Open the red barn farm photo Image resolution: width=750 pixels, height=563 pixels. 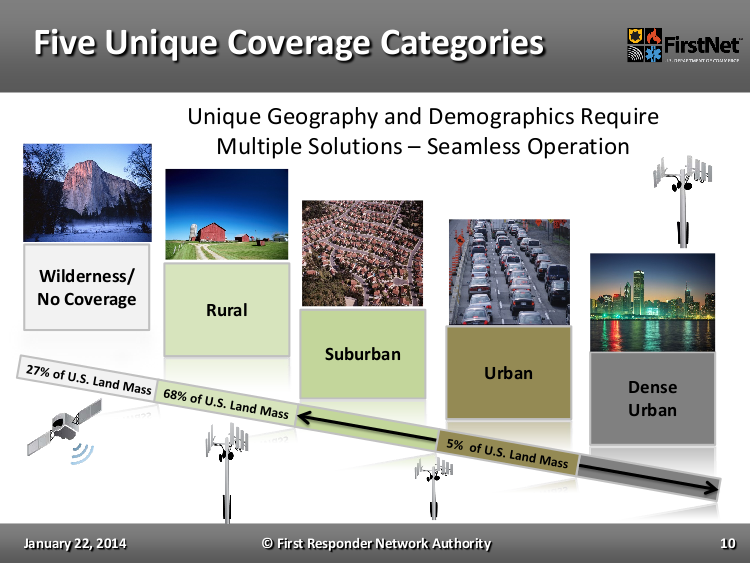point(227,214)
